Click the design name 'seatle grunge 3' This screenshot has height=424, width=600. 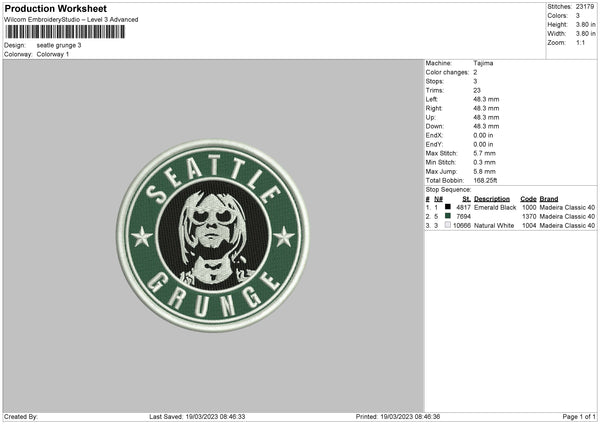coord(59,45)
